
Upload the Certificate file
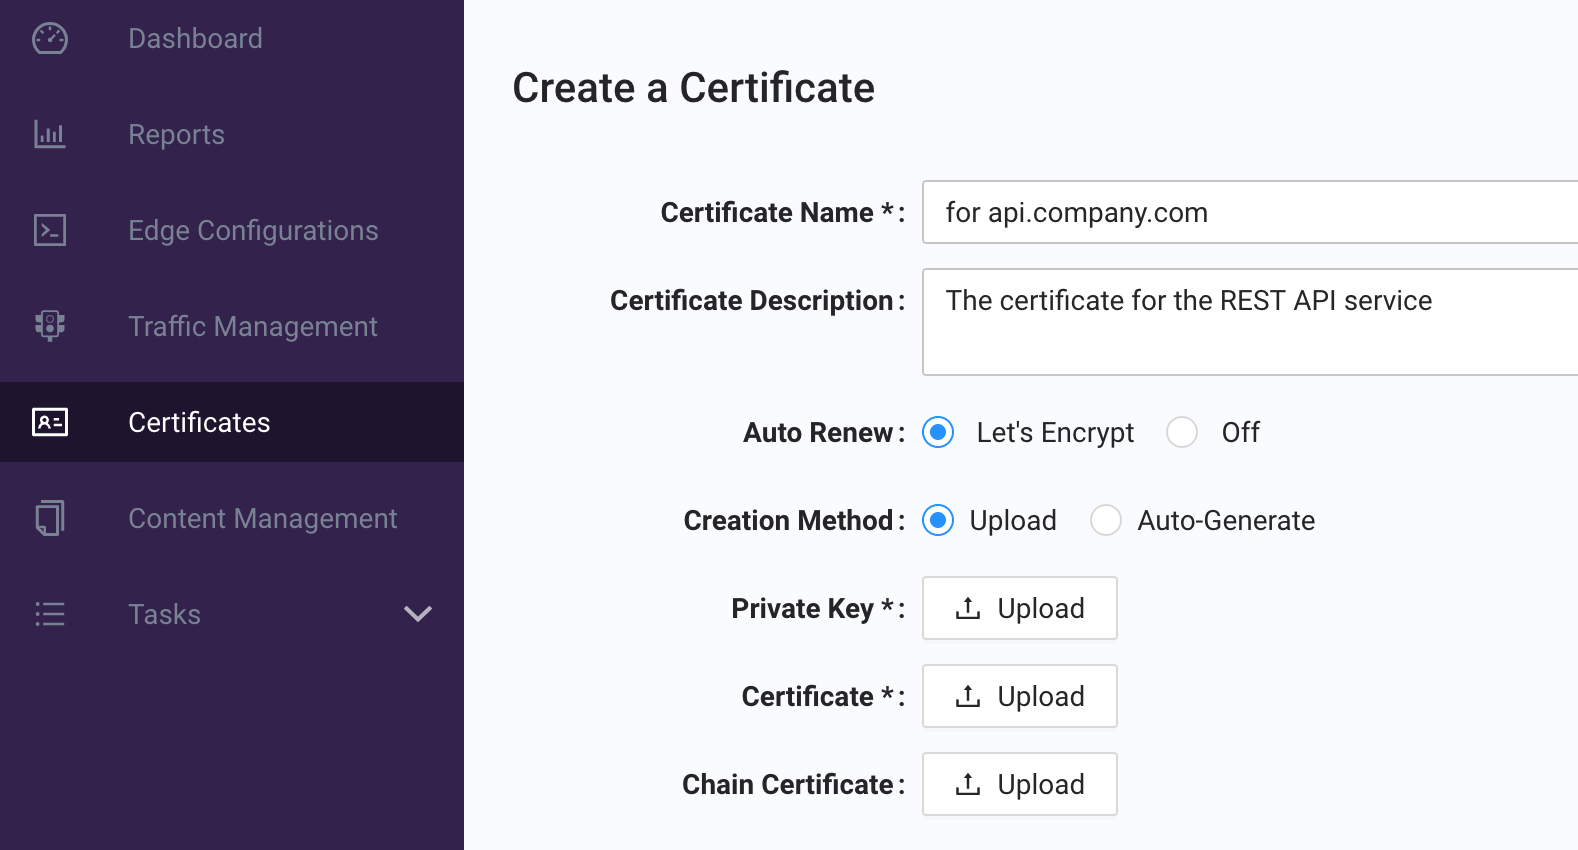click(1019, 696)
